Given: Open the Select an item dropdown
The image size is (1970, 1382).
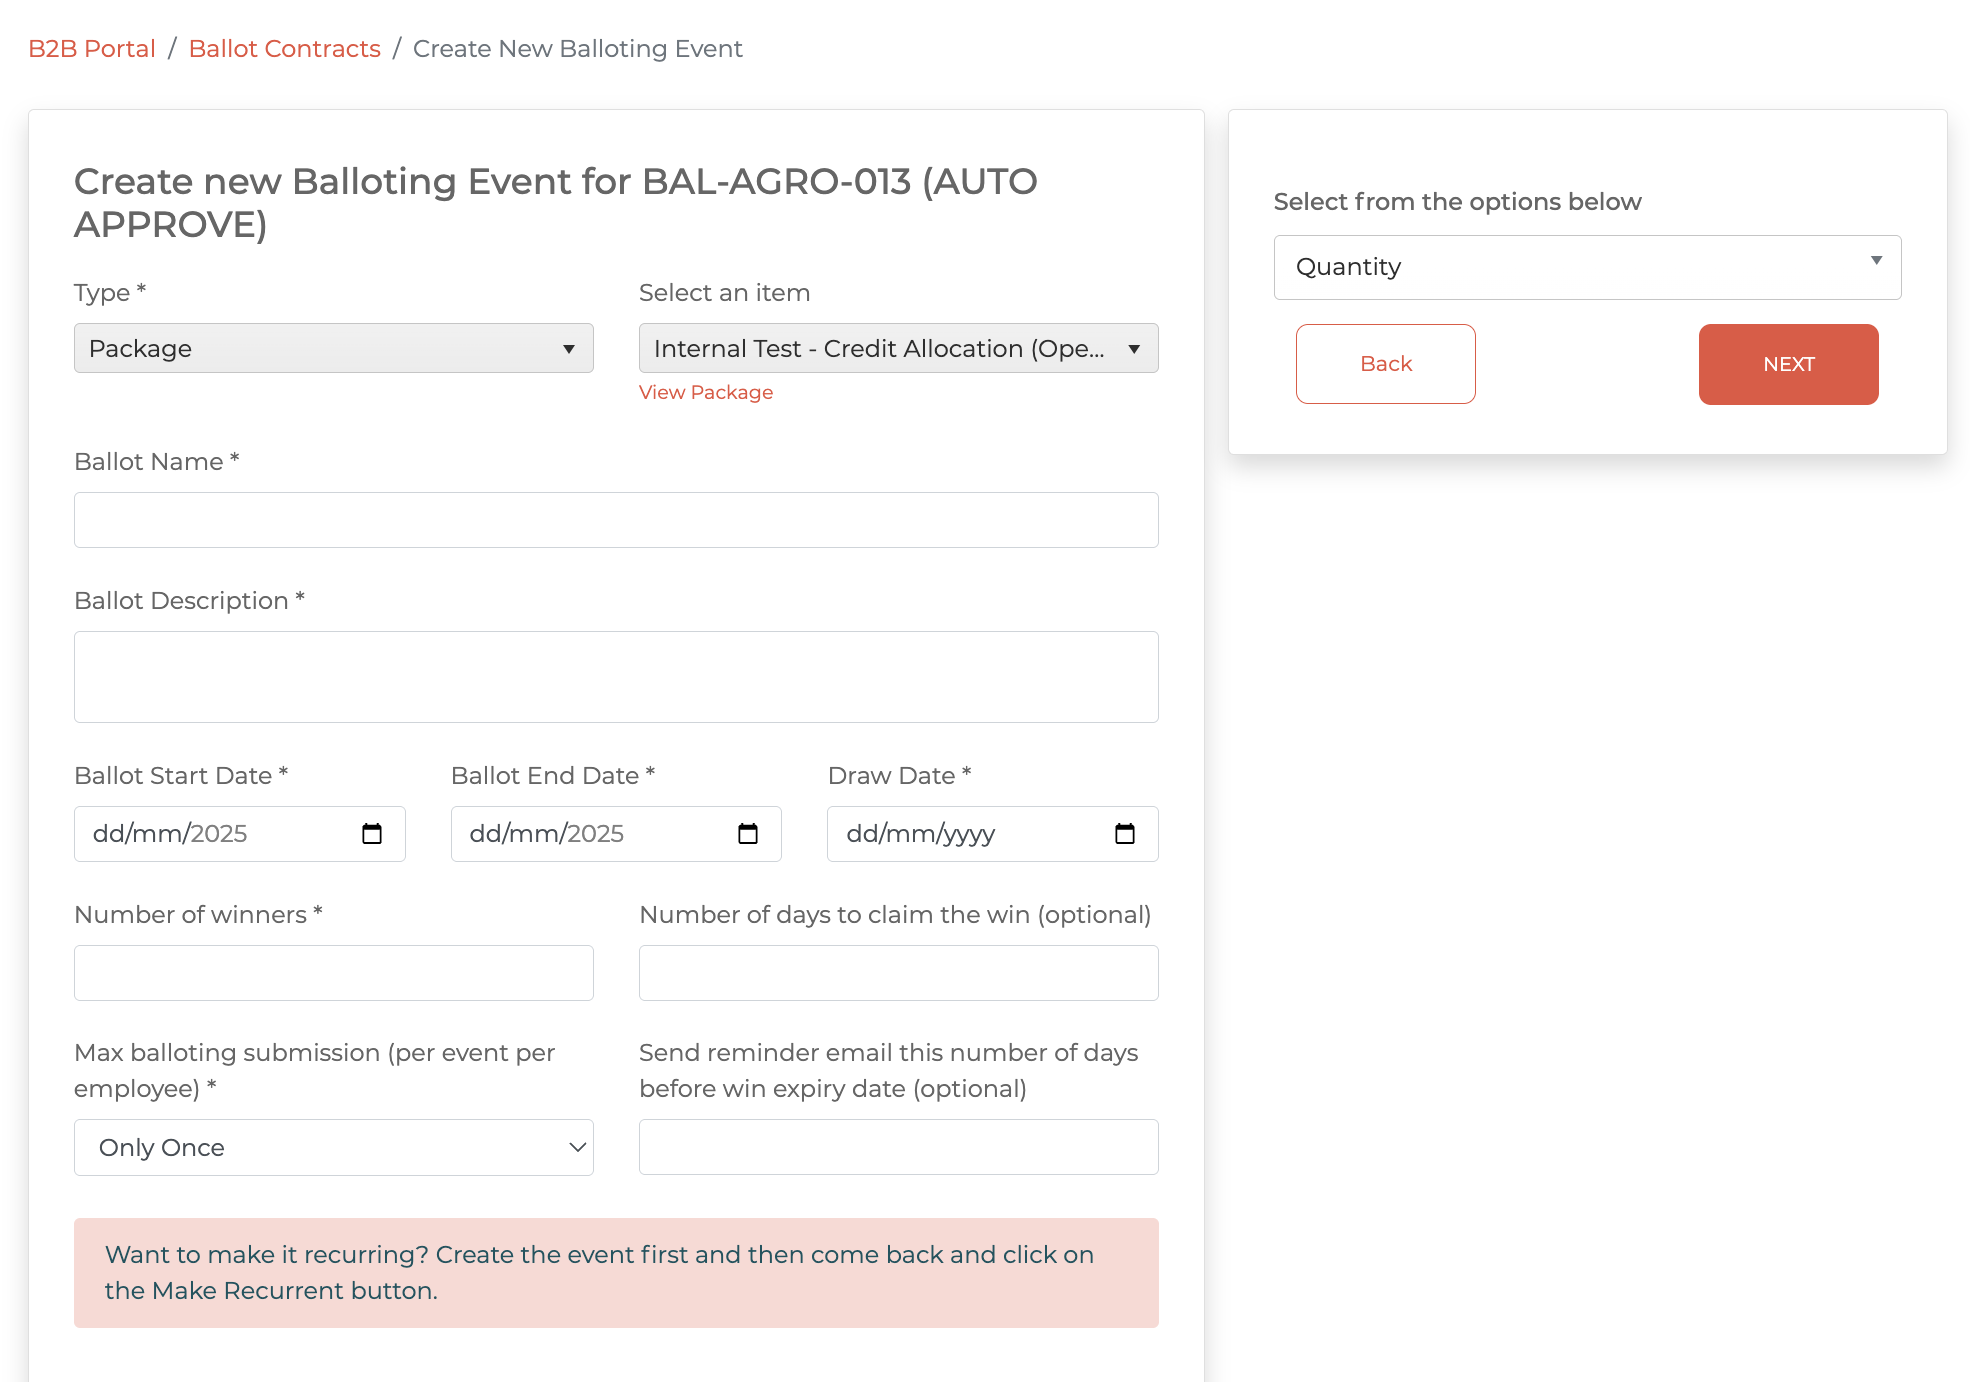Looking at the screenshot, I should coord(897,348).
